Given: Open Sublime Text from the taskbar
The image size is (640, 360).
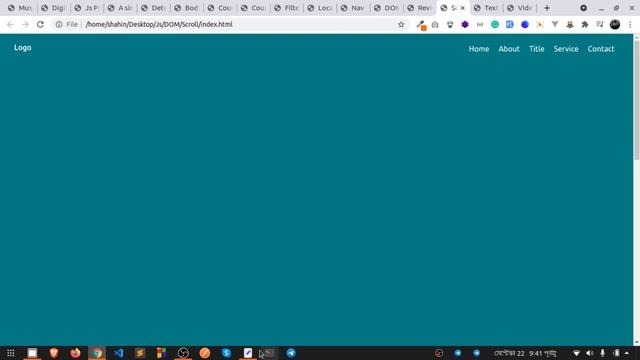Looking at the screenshot, I should point(140,353).
